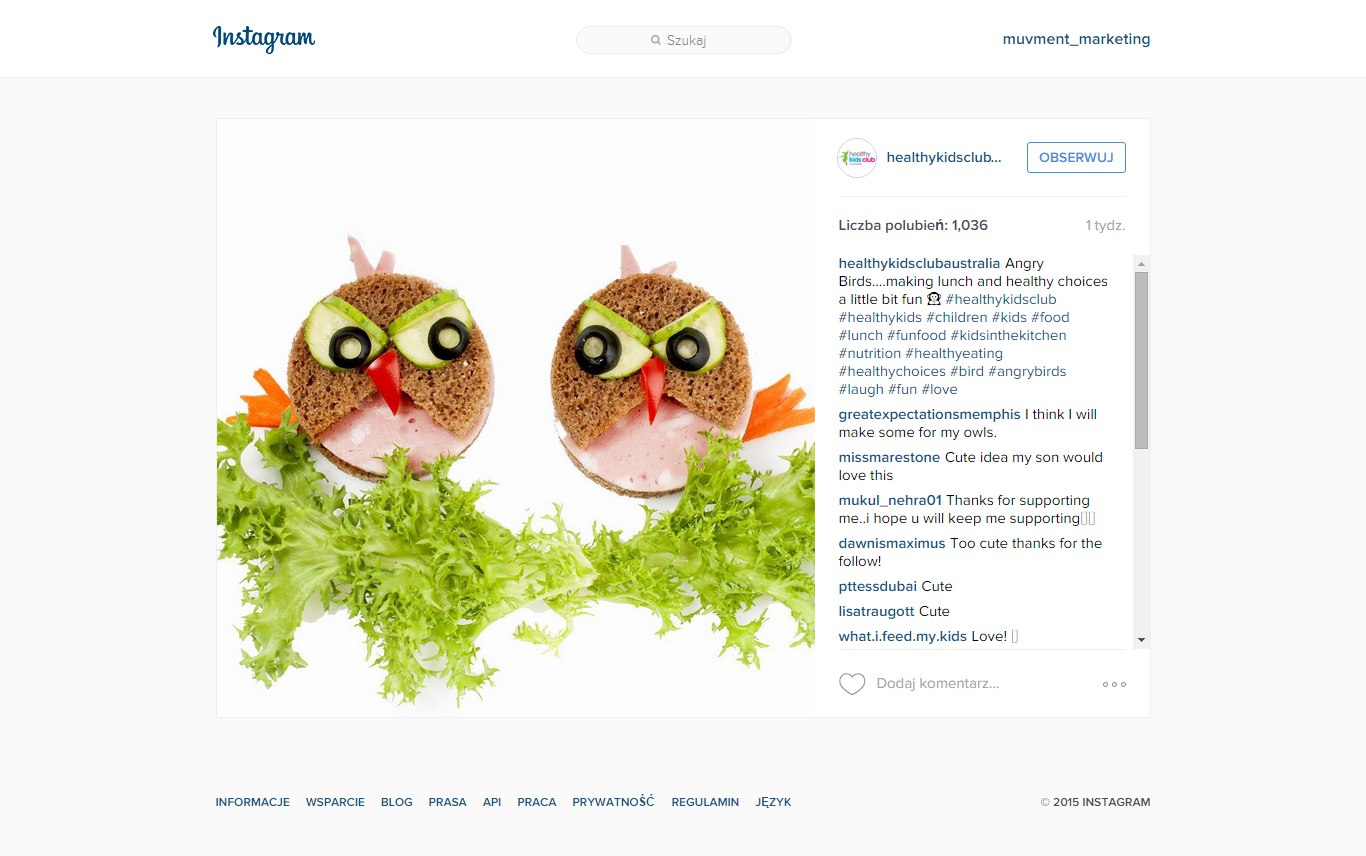The height and width of the screenshot is (856, 1366).
Task: Like the post with the heart icon
Action: click(852, 684)
